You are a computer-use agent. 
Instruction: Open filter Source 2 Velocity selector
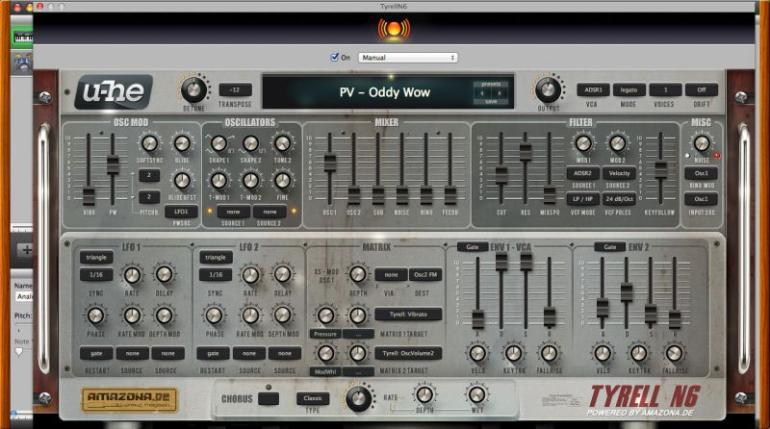[x=619, y=173]
